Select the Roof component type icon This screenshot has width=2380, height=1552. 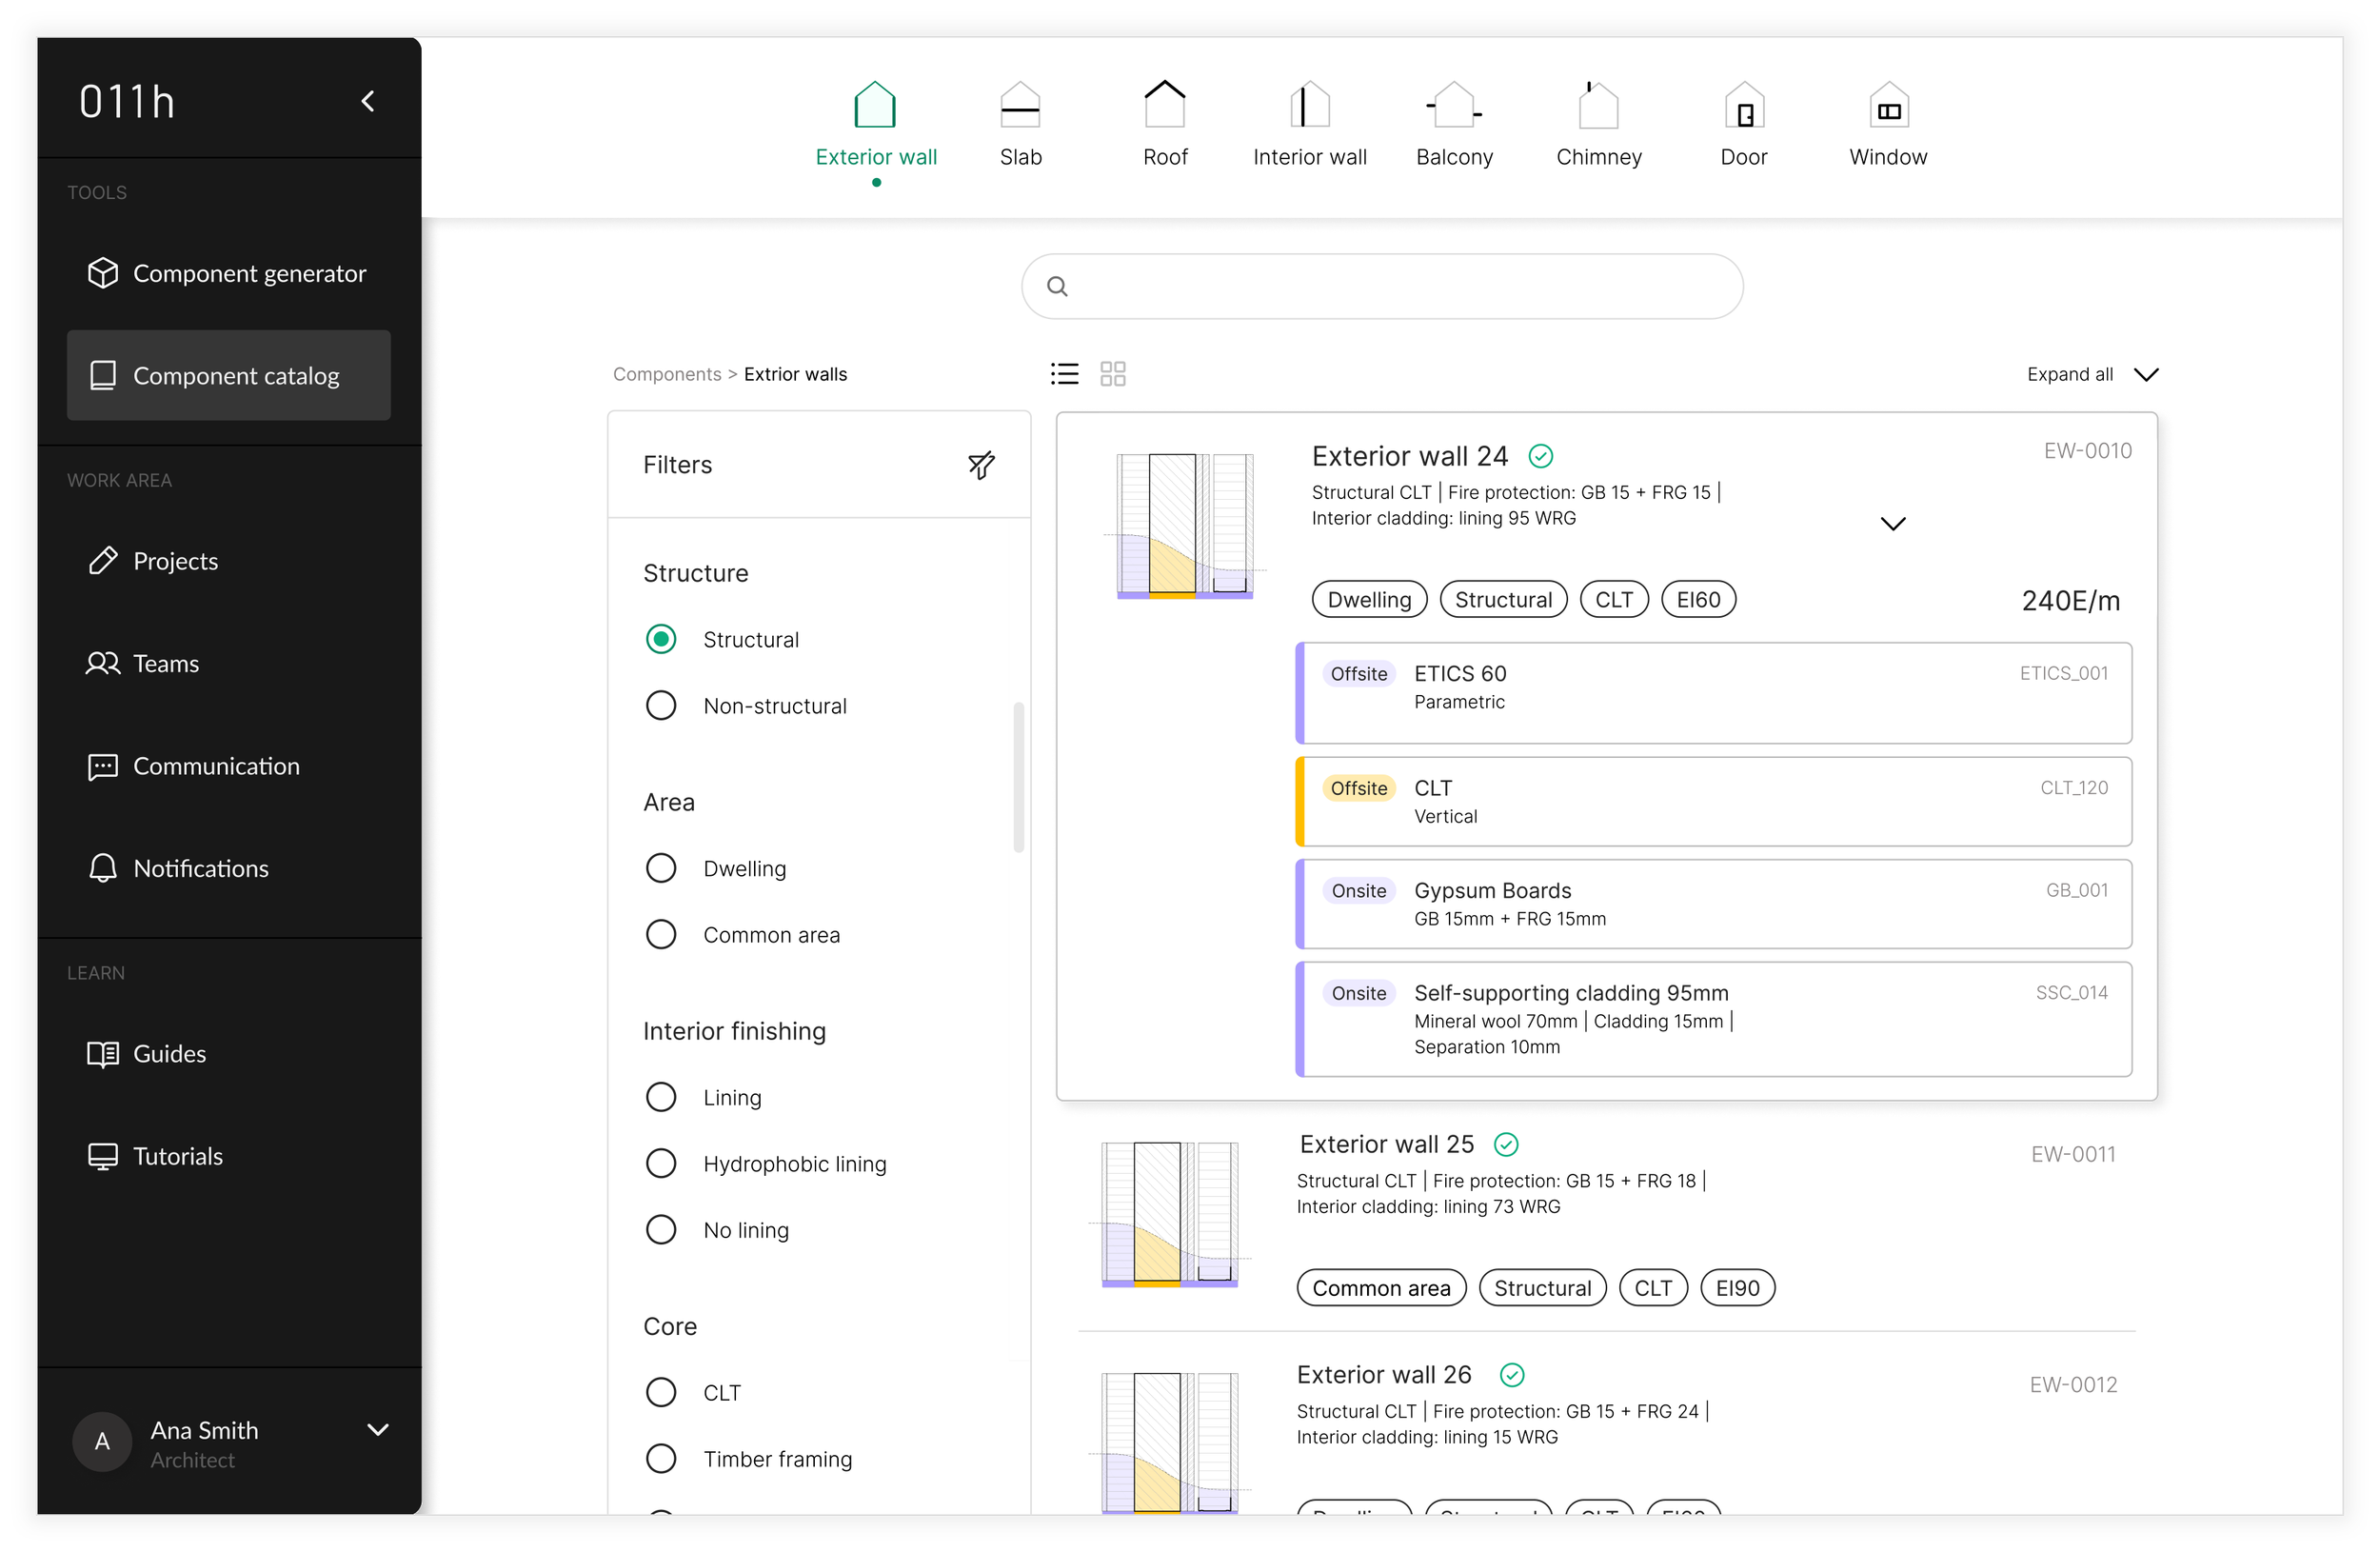(1164, 105)
